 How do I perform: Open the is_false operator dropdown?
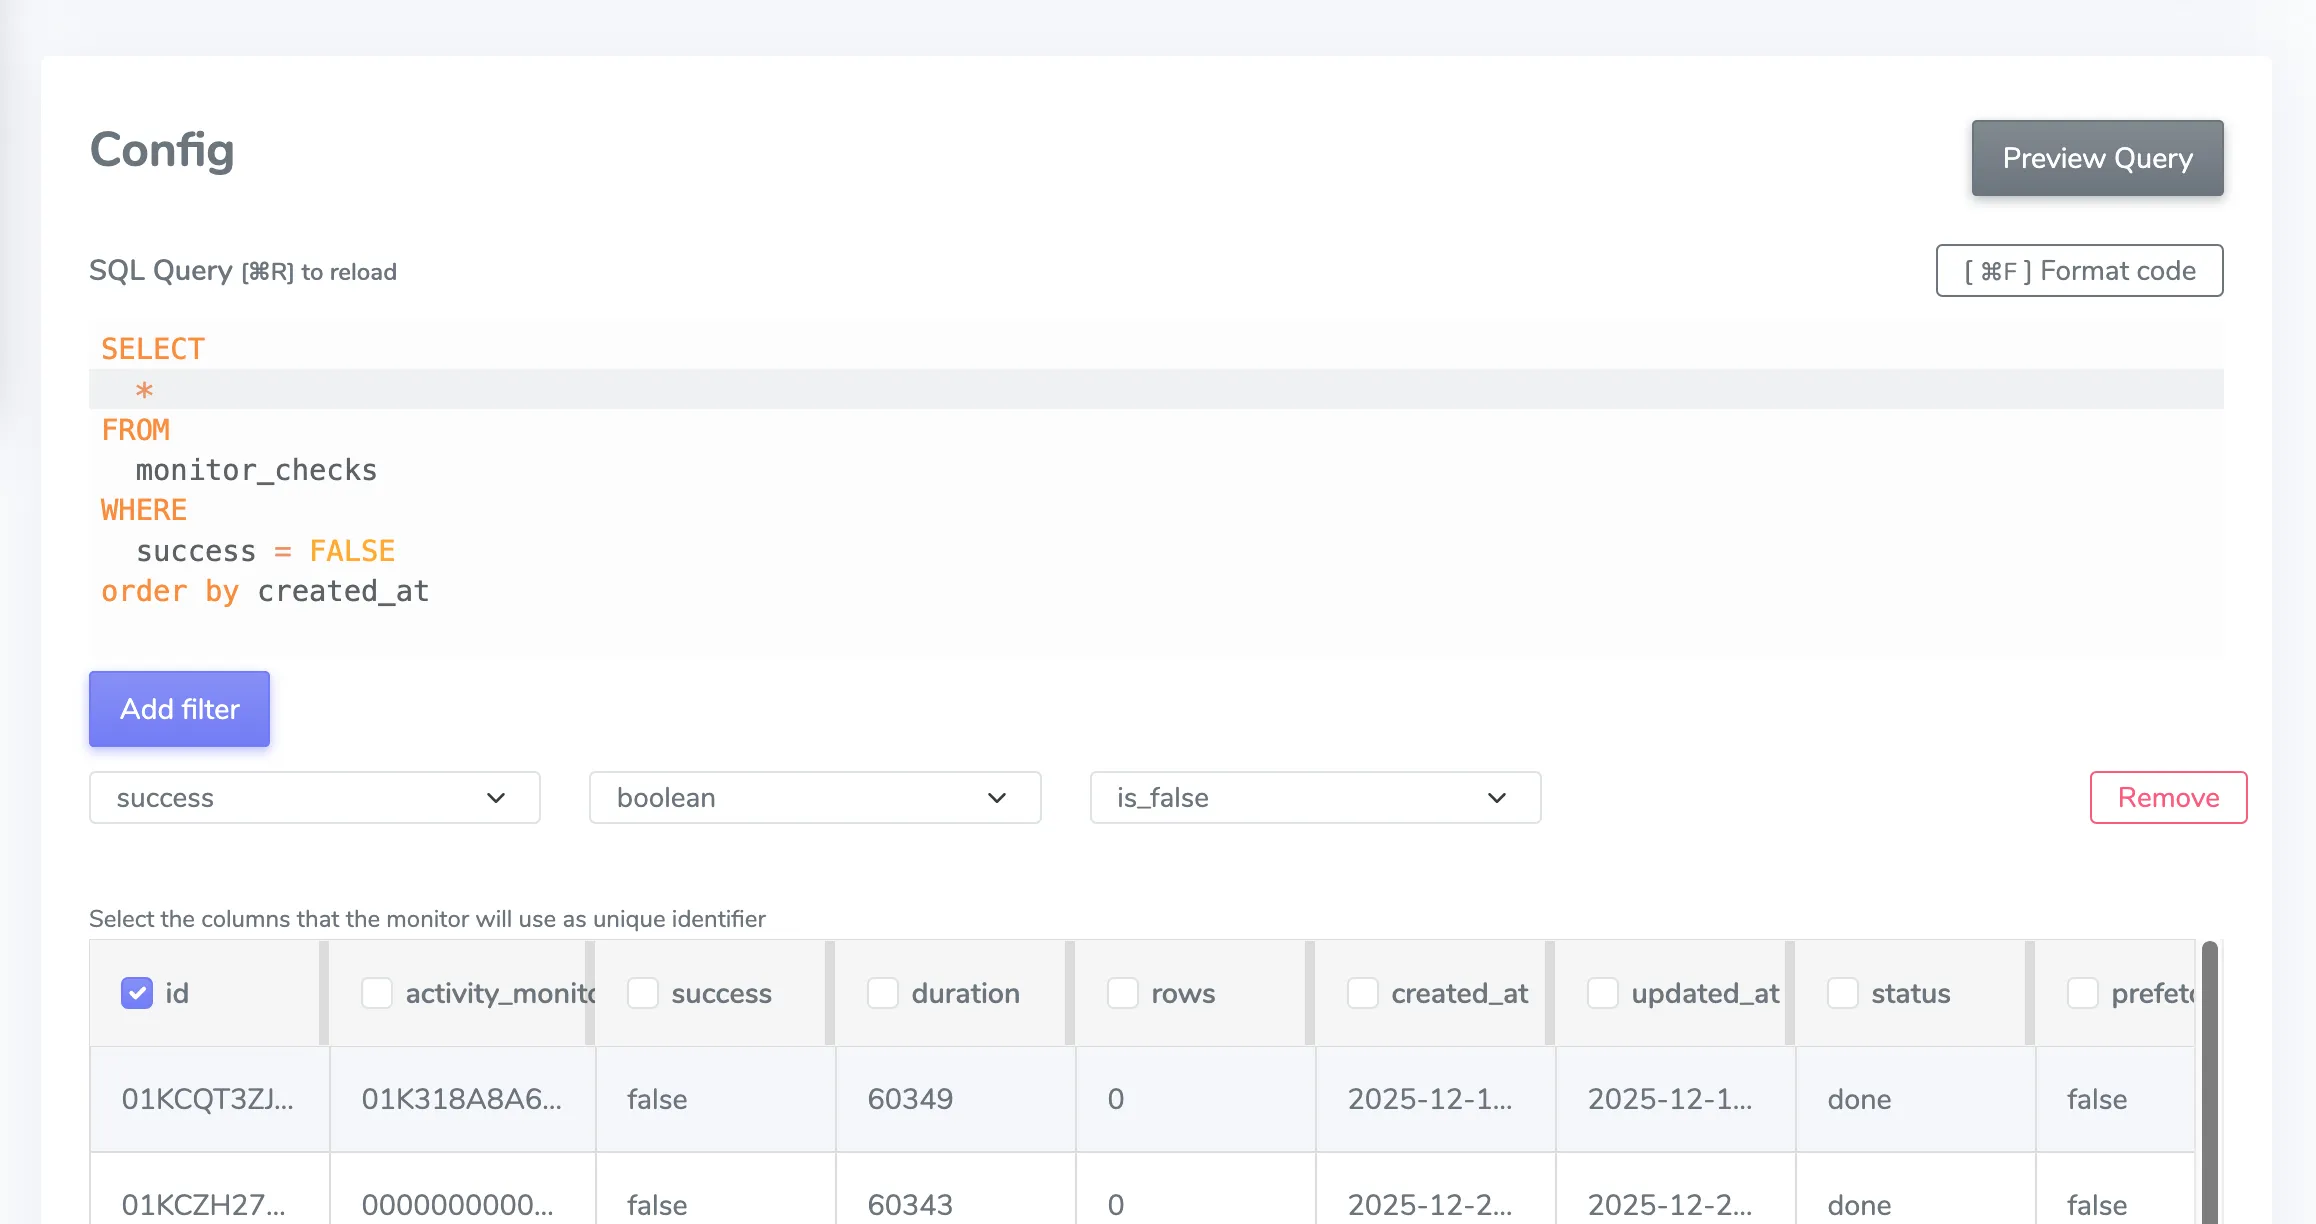pos(1314,797)
